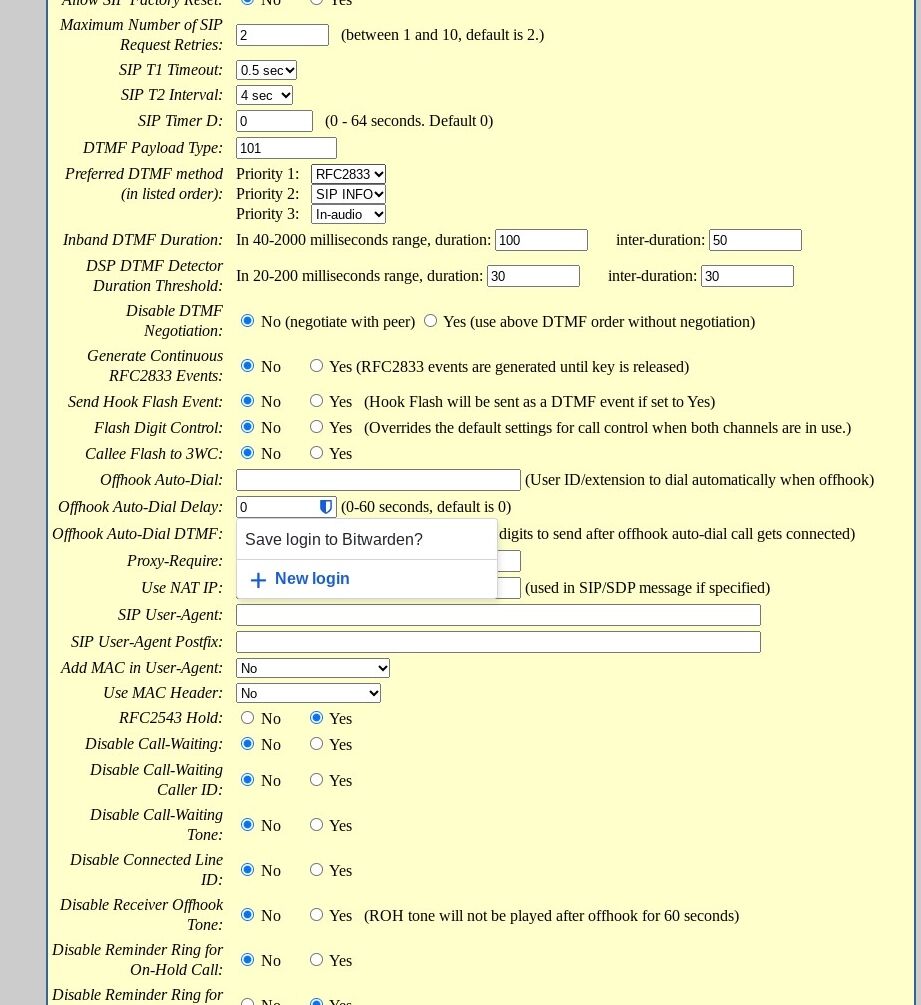Click the Maximum SIP Request Retries field

(282, 35)
